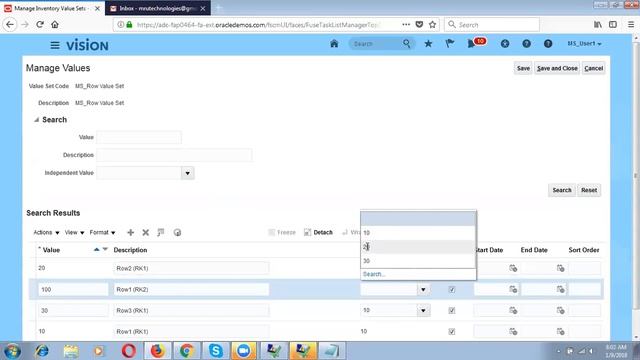Open the Format menu

tap(102, 232)
